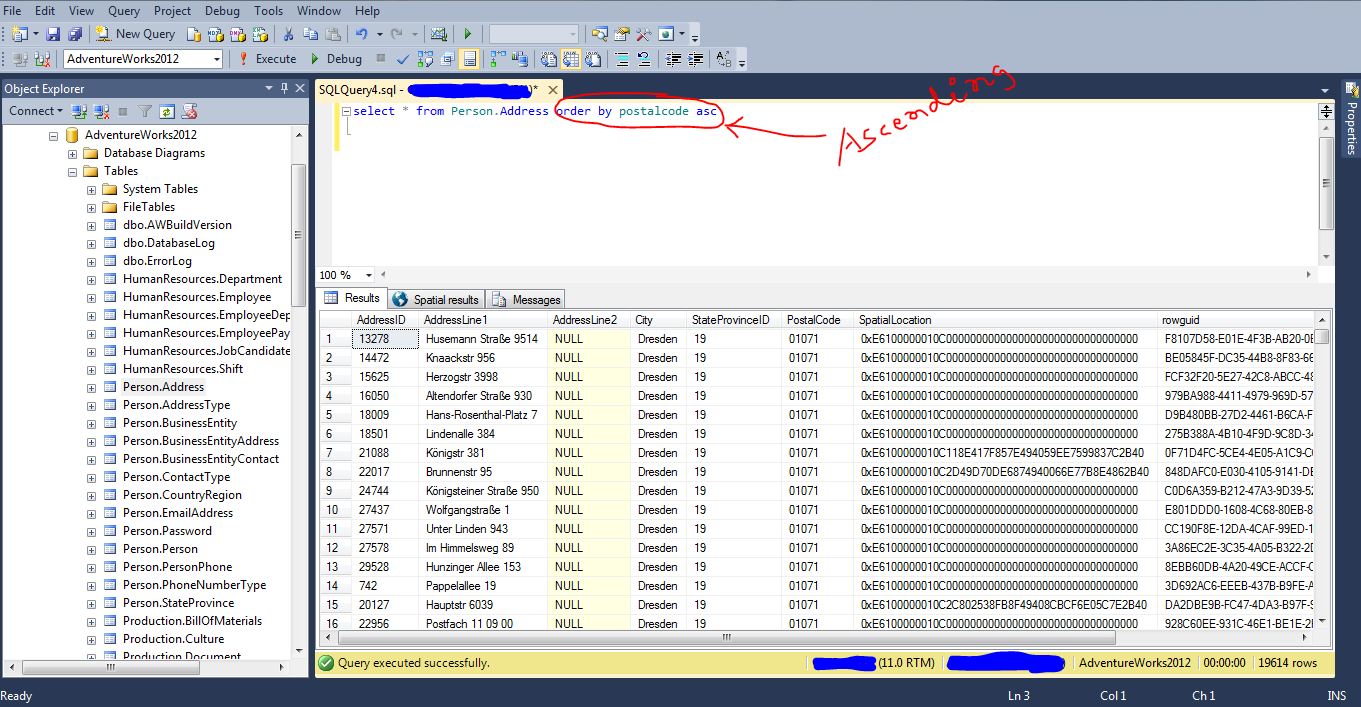
Task: Cut the selected text with the scissors icon
Action: click(288, 33)
